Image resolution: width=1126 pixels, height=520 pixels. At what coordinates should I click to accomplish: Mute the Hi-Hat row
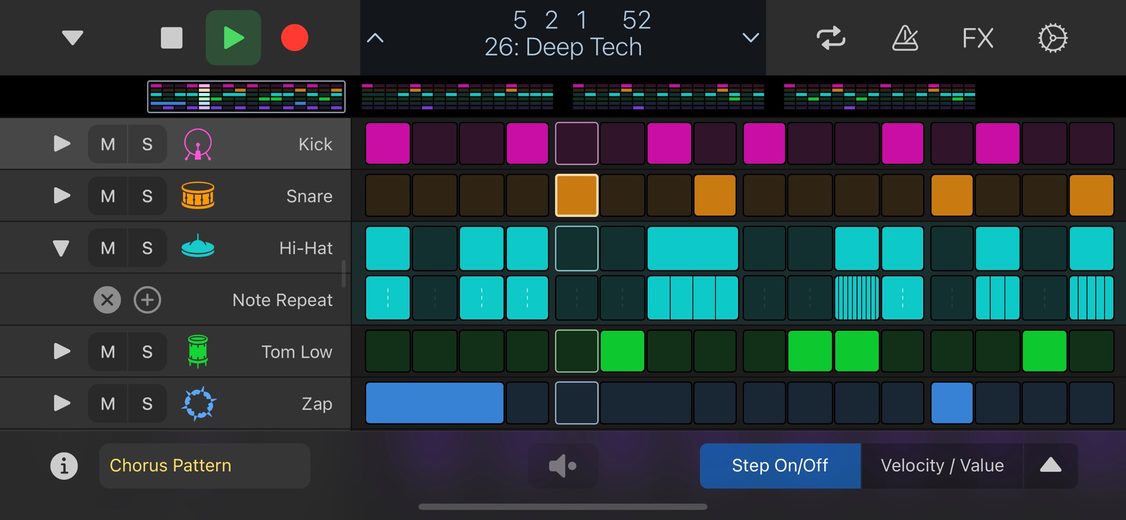pos(108,248)
